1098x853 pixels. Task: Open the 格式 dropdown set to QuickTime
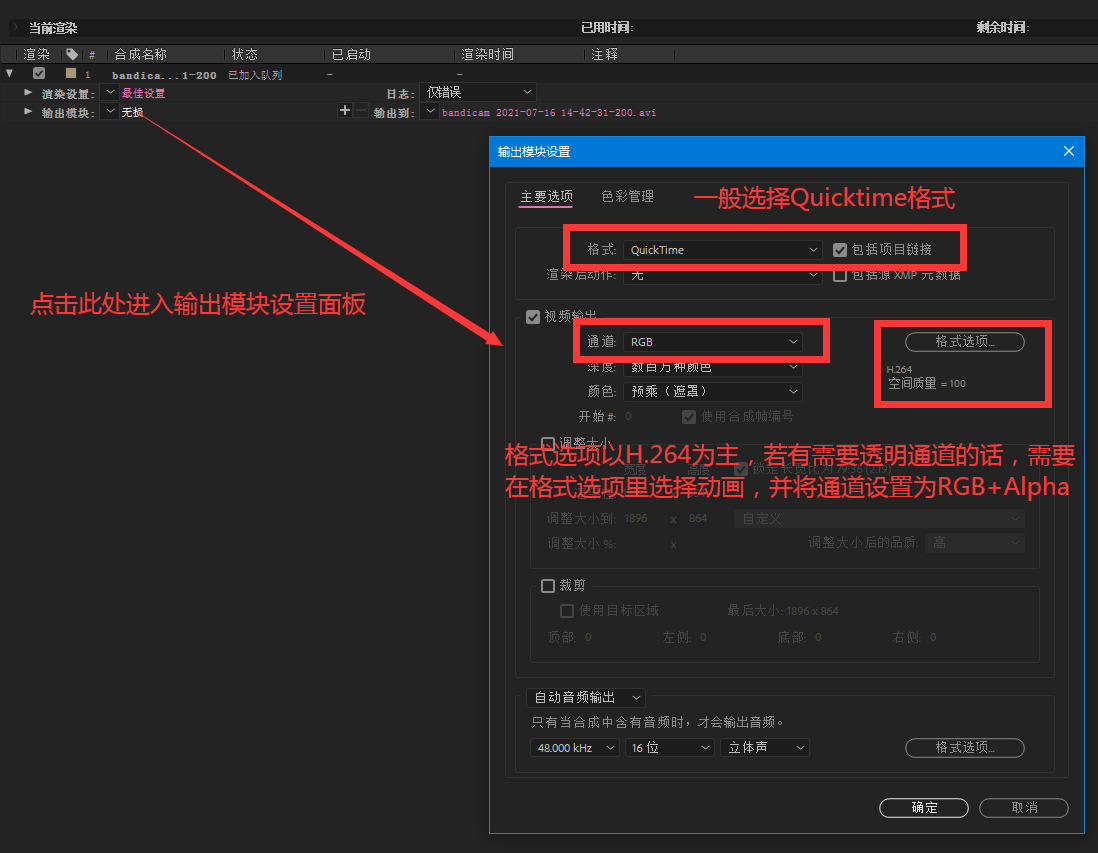pyautogui.click(x=722, y=250)
